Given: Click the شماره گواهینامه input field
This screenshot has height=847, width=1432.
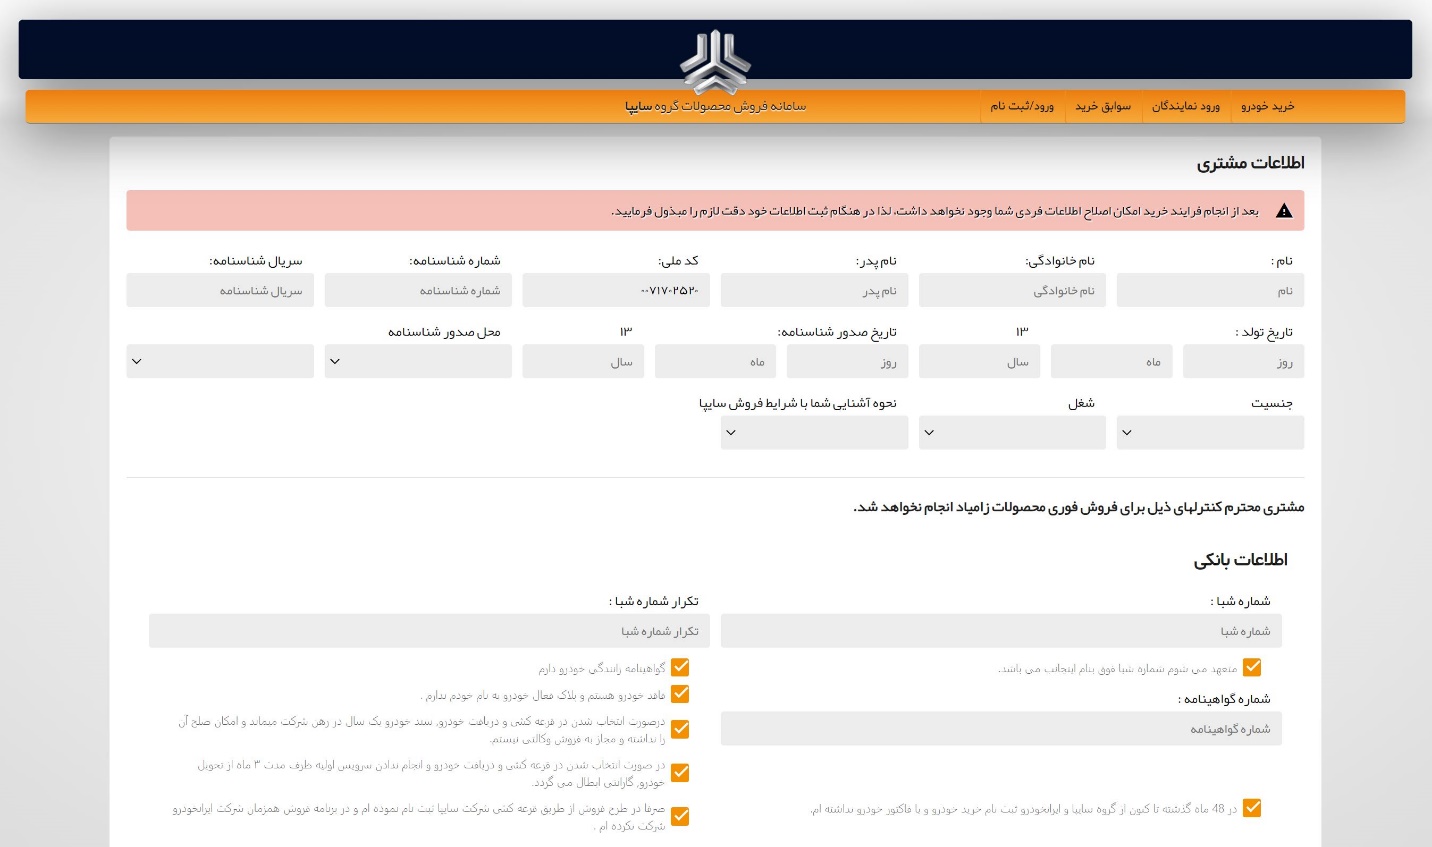Looking at the screenshot, I should [x=1001, y=729].
